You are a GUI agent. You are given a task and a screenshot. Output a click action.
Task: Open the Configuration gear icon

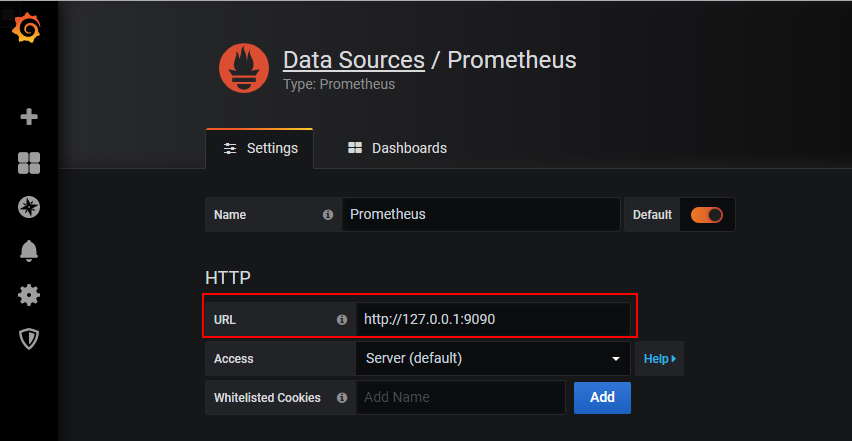click(x=29, y=295)
